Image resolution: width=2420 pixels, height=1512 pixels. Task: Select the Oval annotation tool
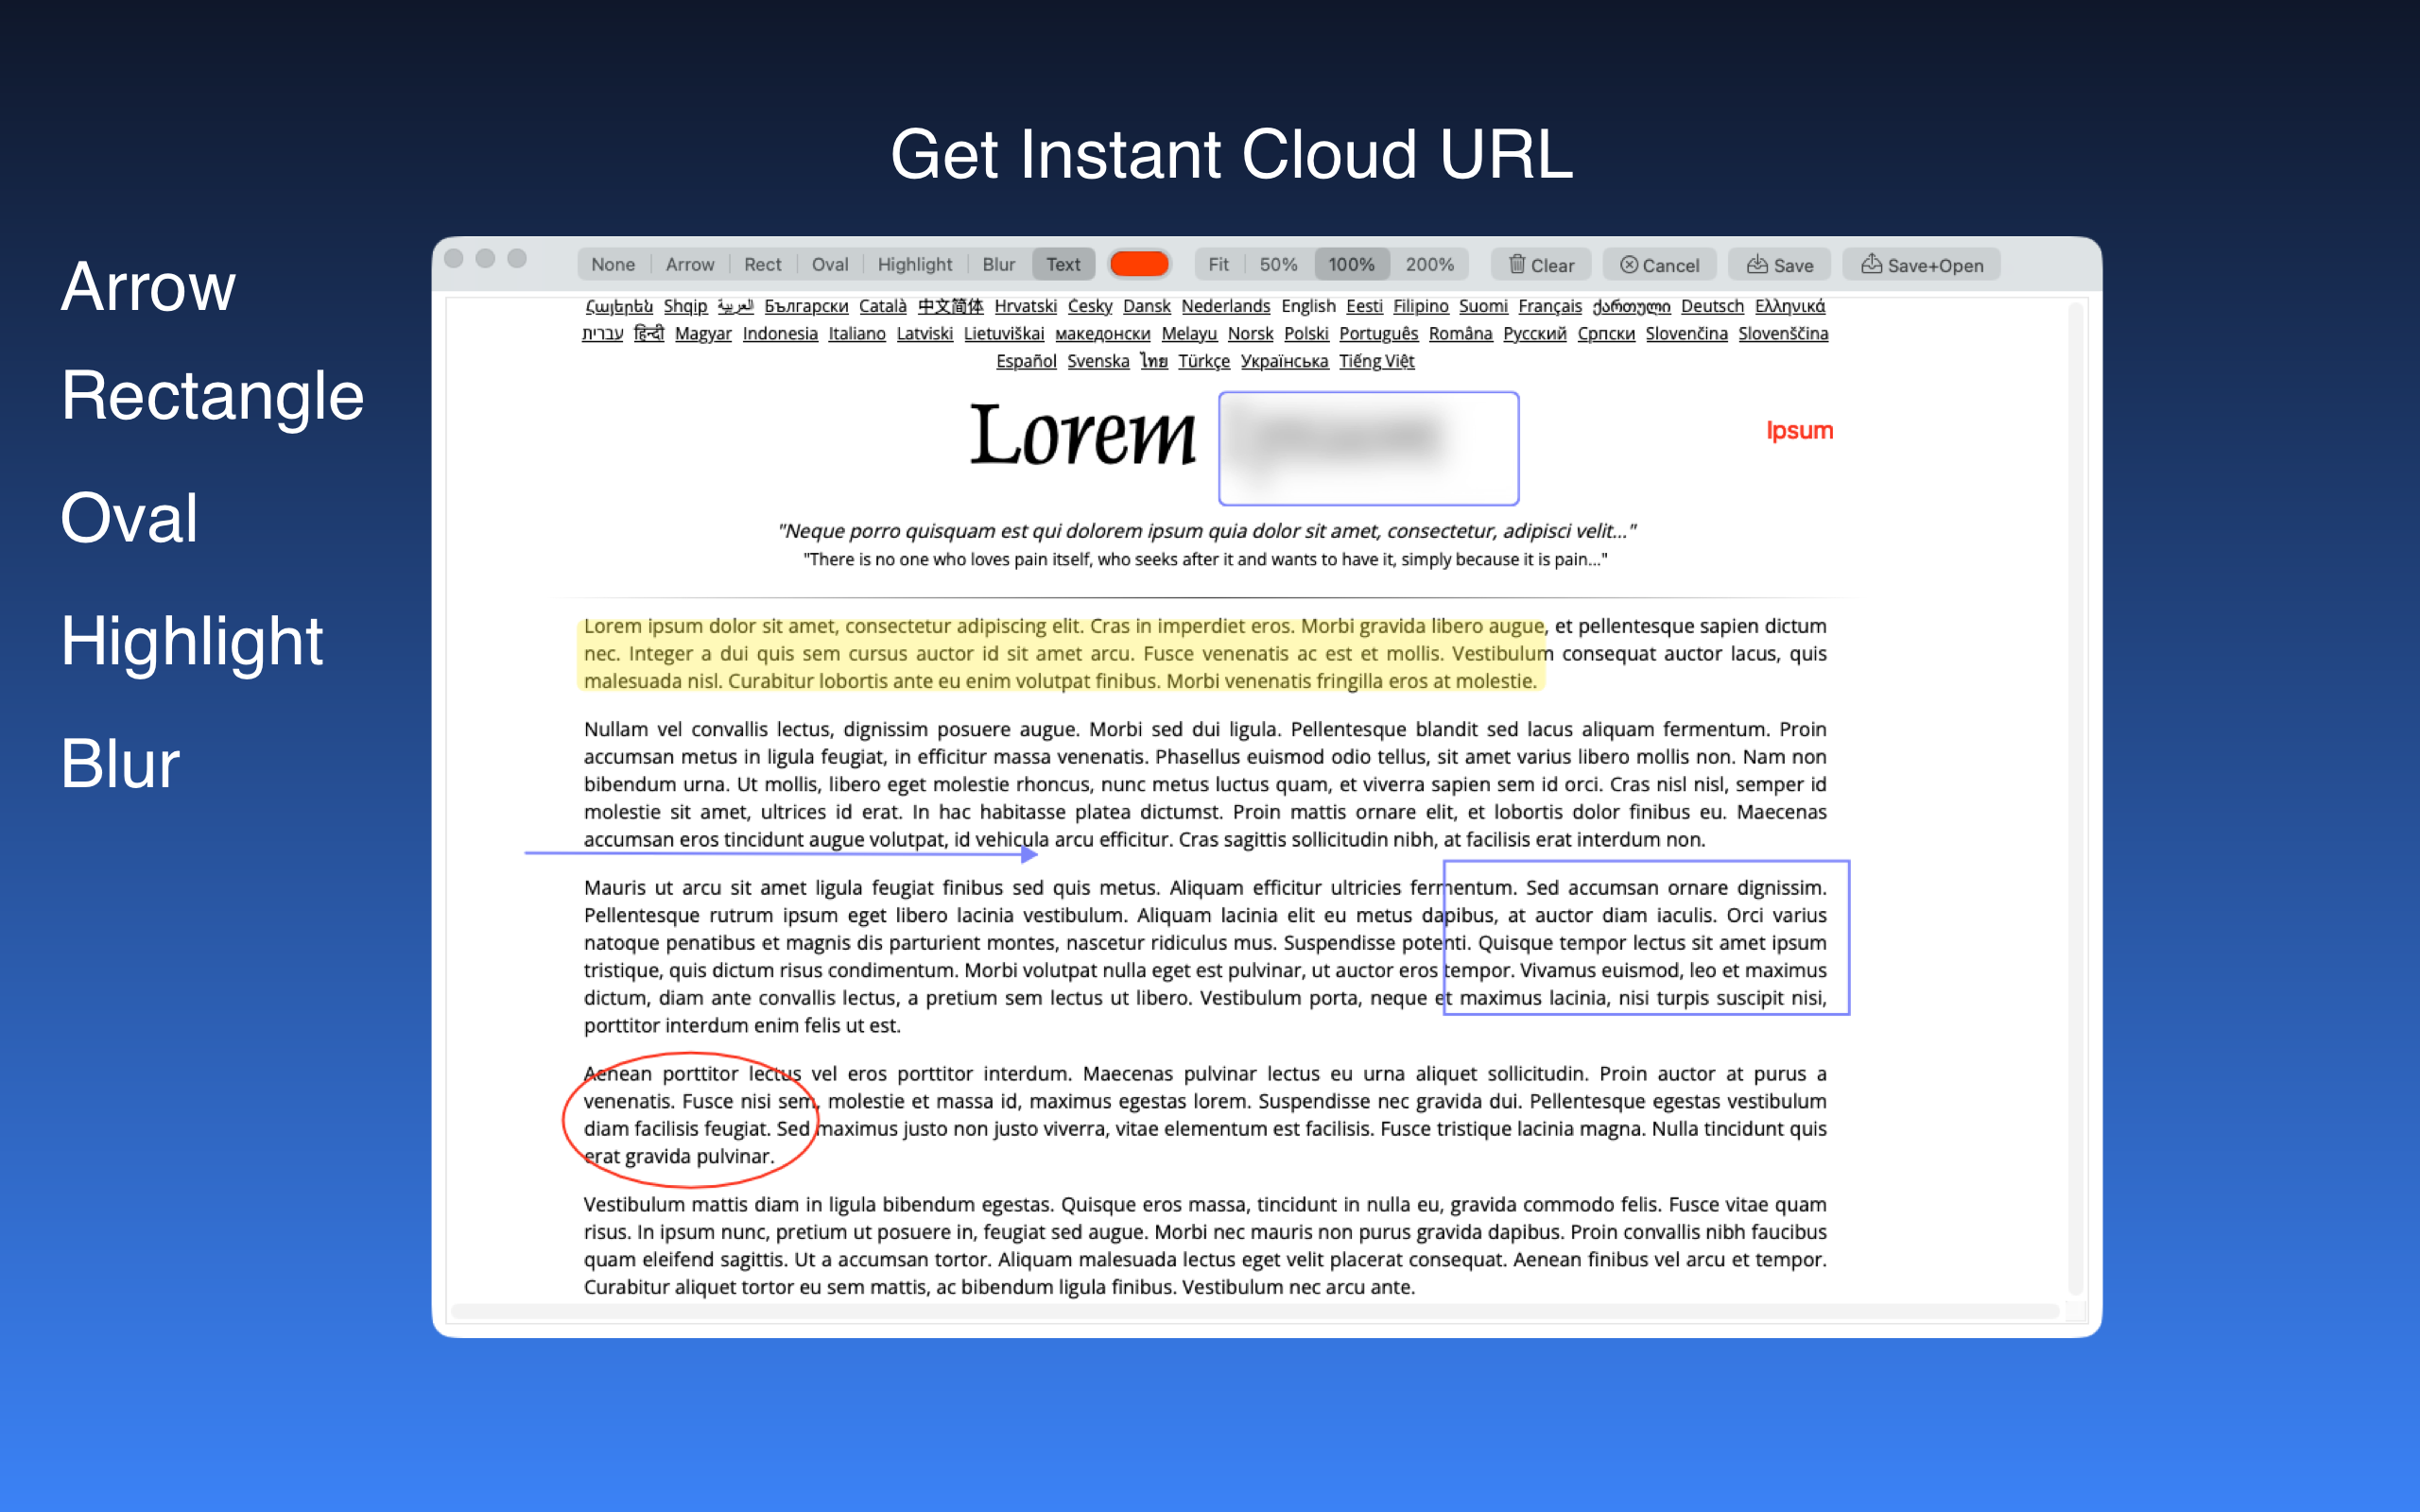click(x=829, y=265)
